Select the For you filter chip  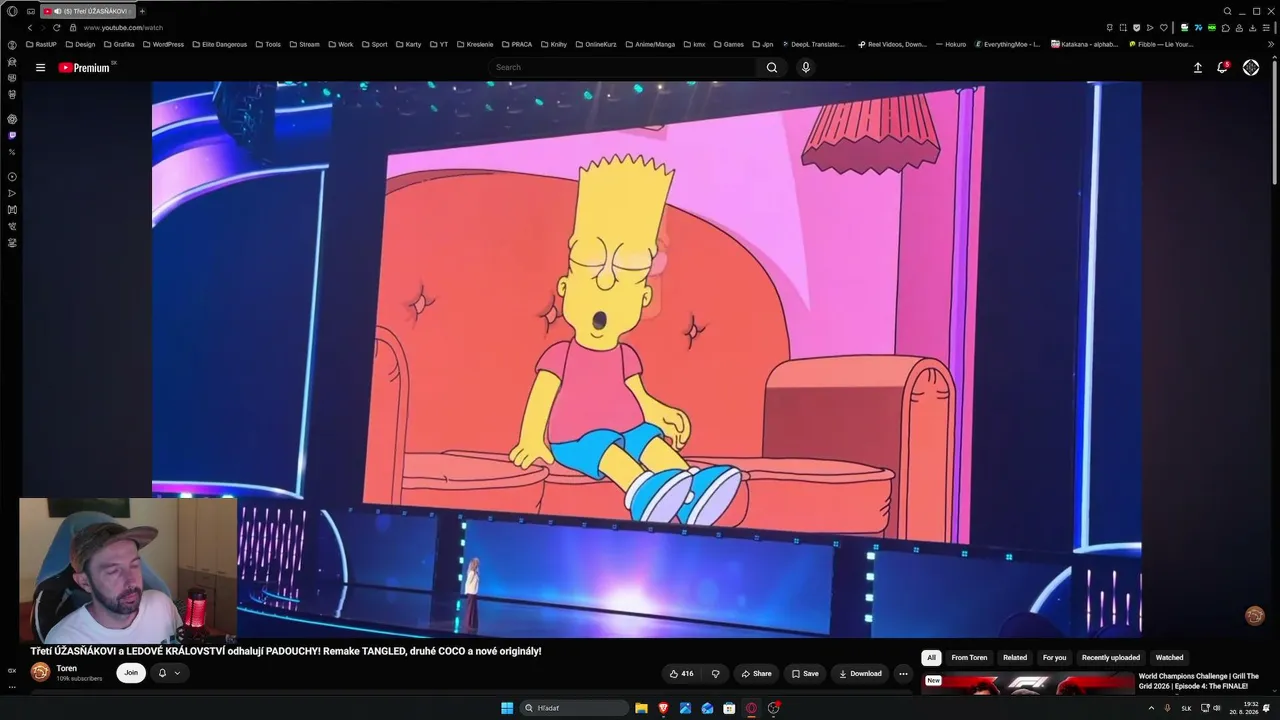(x=1054, y=658)
